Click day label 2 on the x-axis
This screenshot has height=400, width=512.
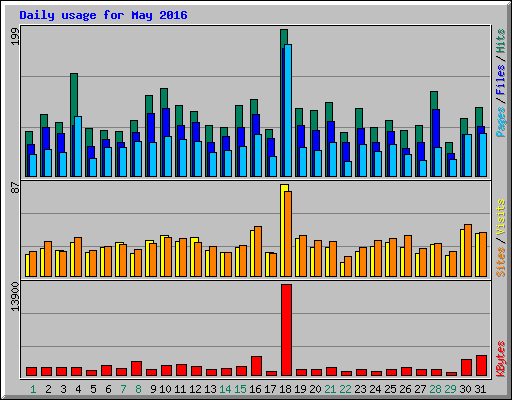48,389
